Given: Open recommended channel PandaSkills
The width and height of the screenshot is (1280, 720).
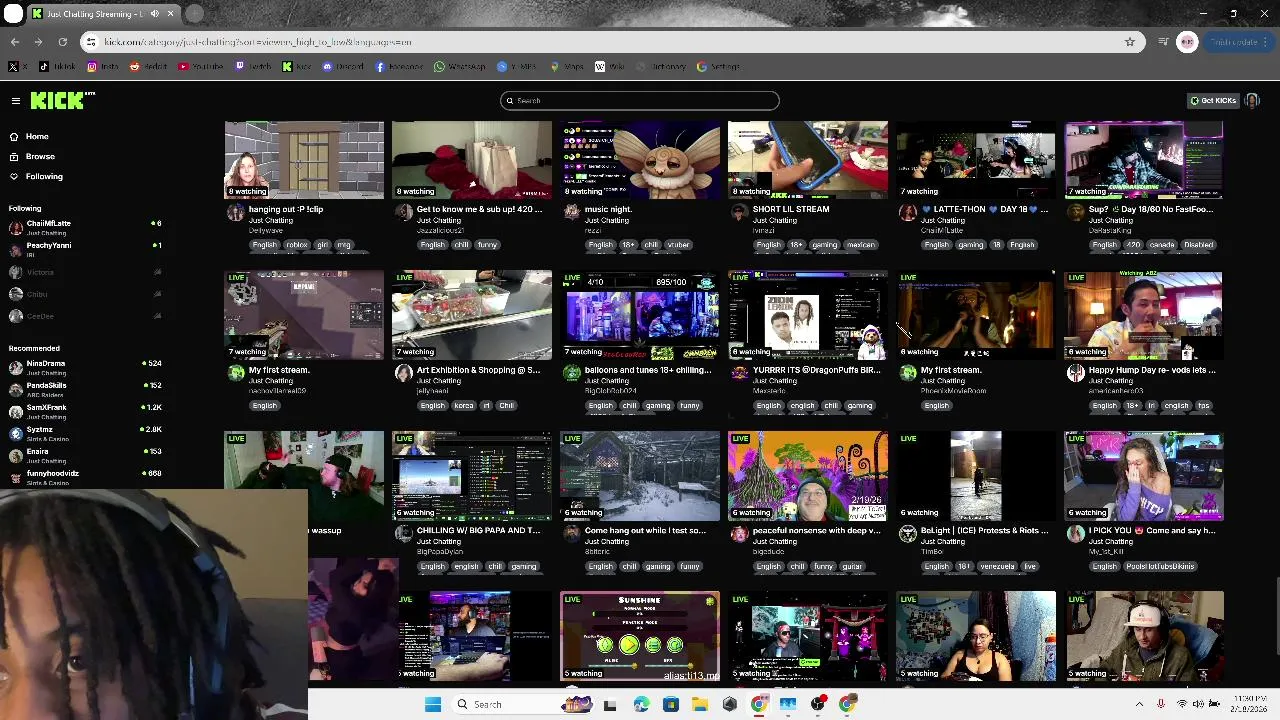Looking at the screenshot, I should coord(85,389).
